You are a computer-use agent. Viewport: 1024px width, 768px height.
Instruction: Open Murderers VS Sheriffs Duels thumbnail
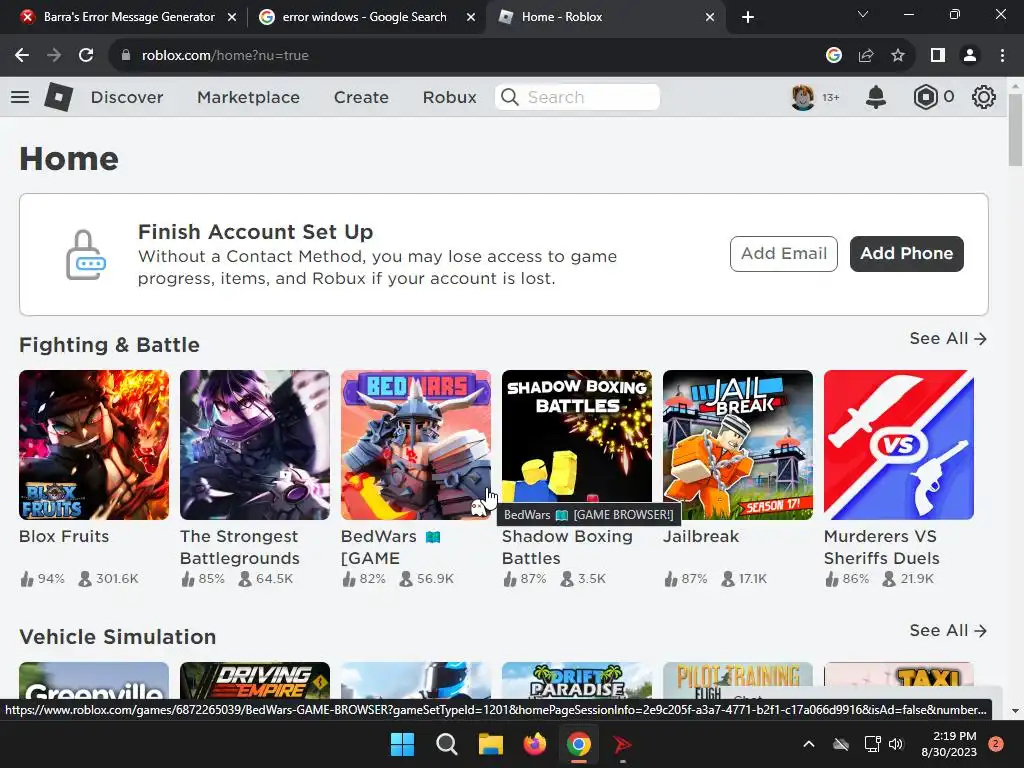[x=899, y=445]
